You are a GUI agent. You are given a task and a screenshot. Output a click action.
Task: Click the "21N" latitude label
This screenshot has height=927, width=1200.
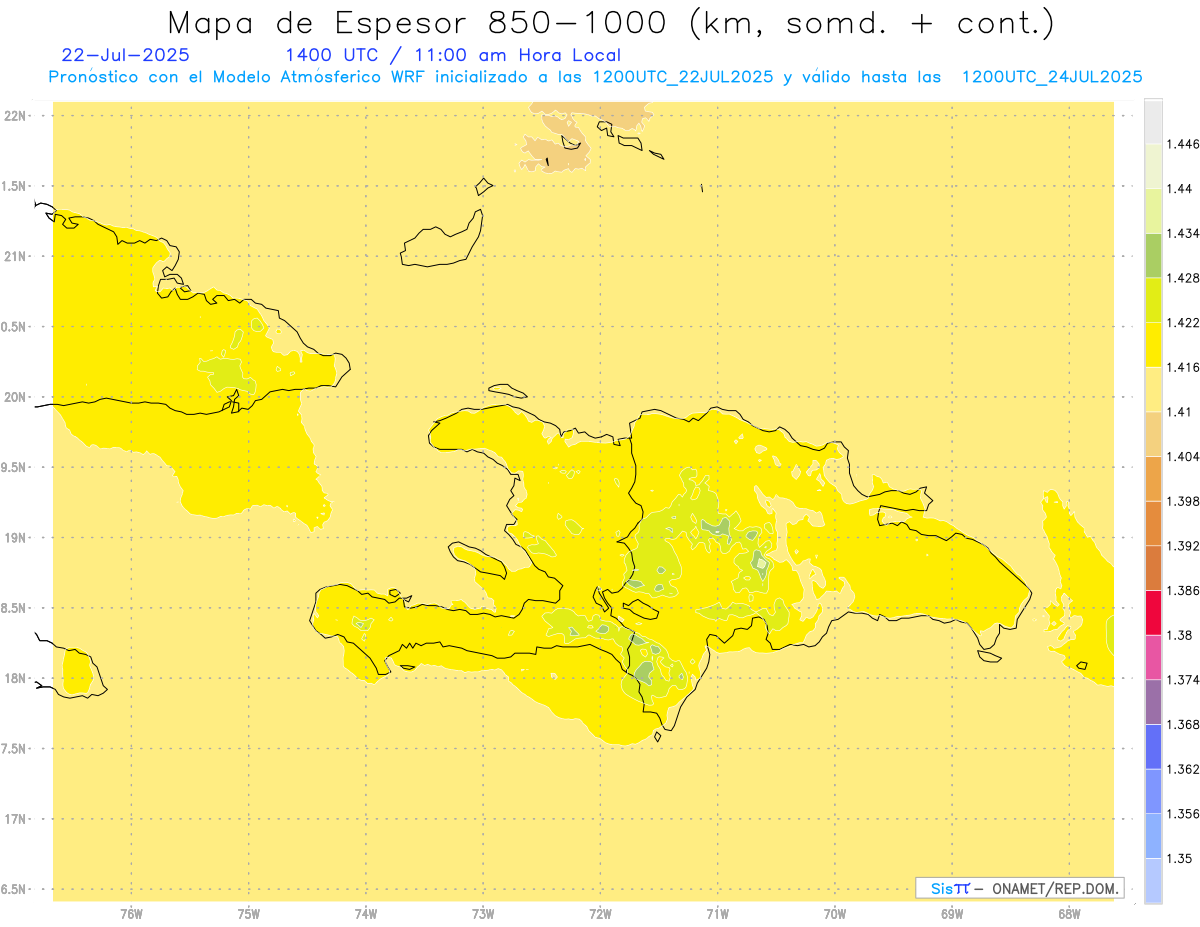click(x=15, y=256)
